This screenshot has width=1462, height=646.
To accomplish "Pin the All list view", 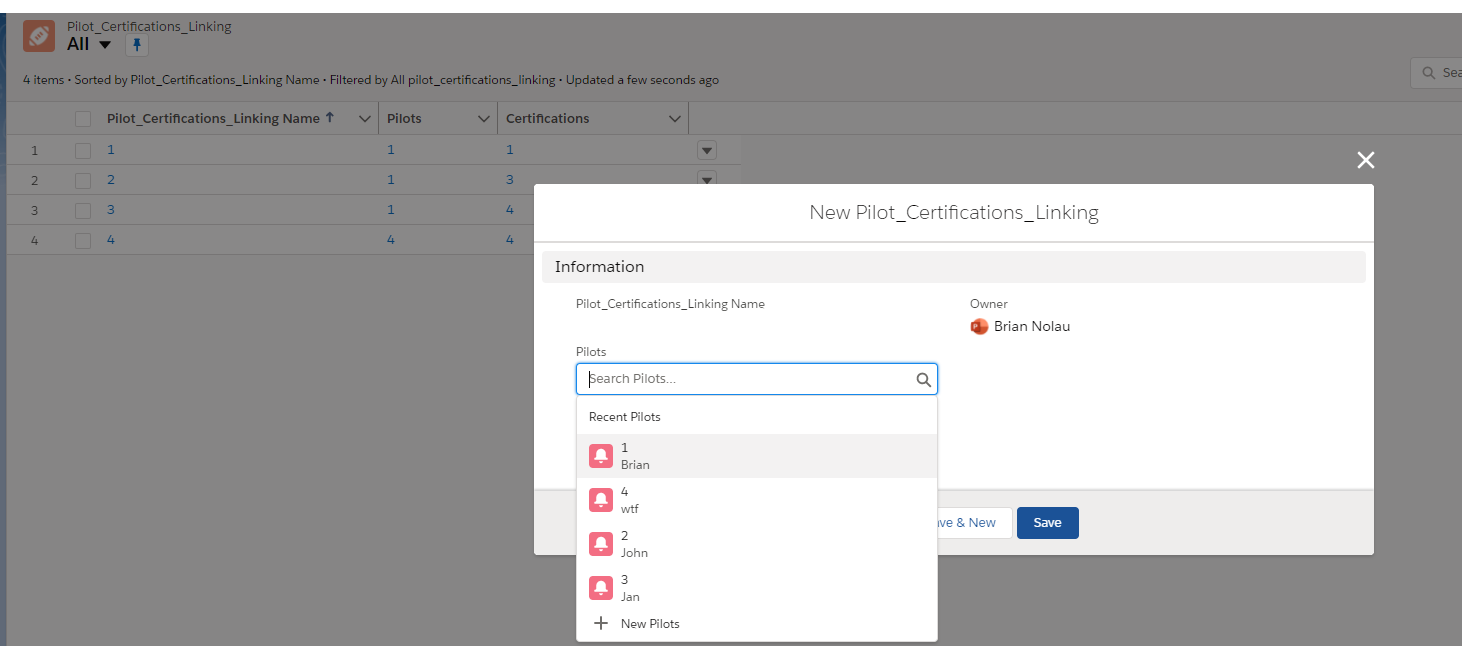I will point(137,45).
